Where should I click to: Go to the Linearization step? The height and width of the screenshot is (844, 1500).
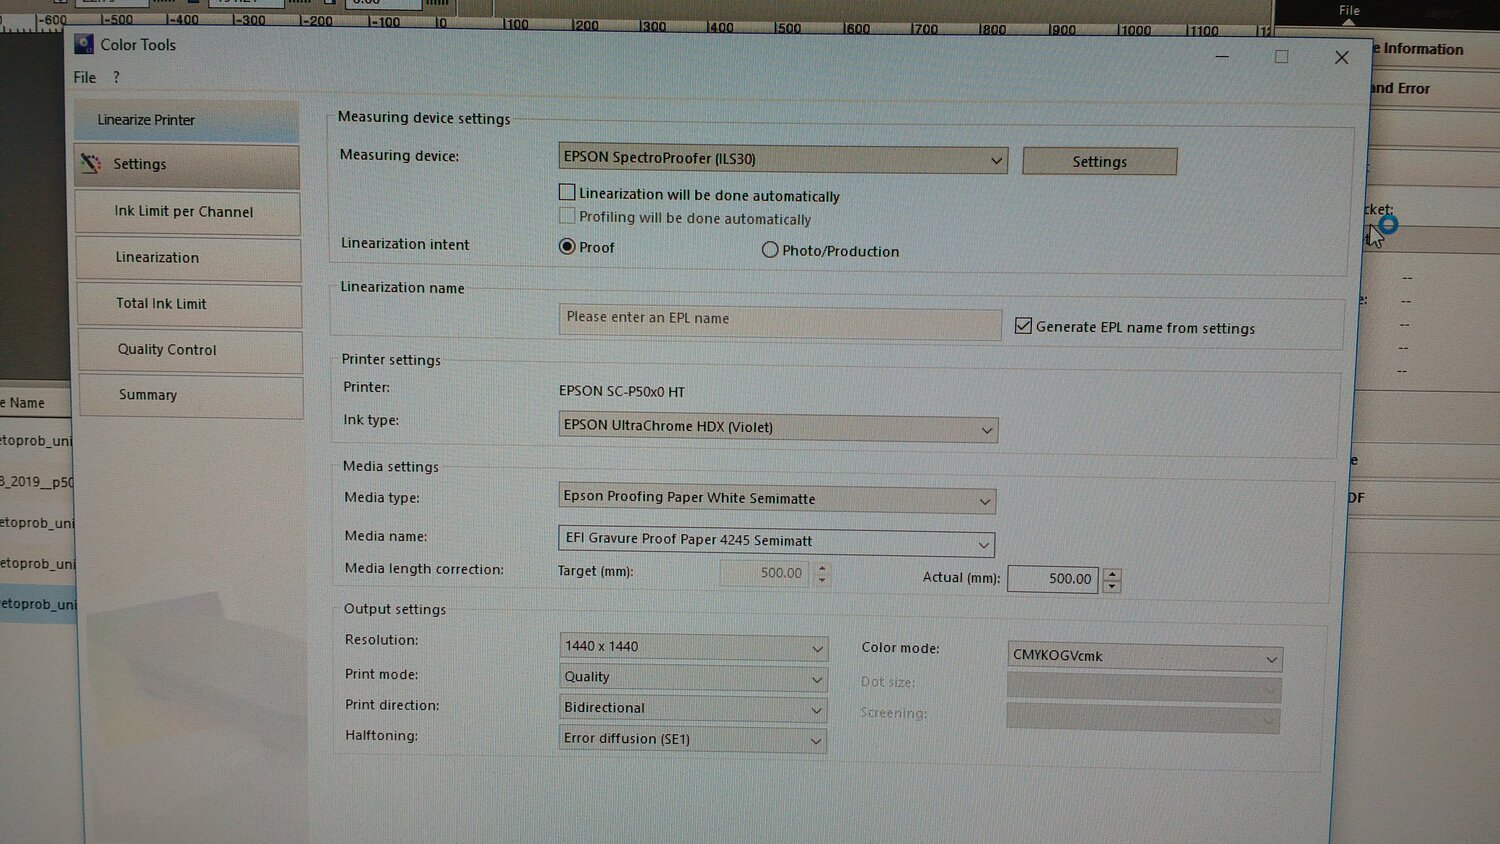pos(188,258)
